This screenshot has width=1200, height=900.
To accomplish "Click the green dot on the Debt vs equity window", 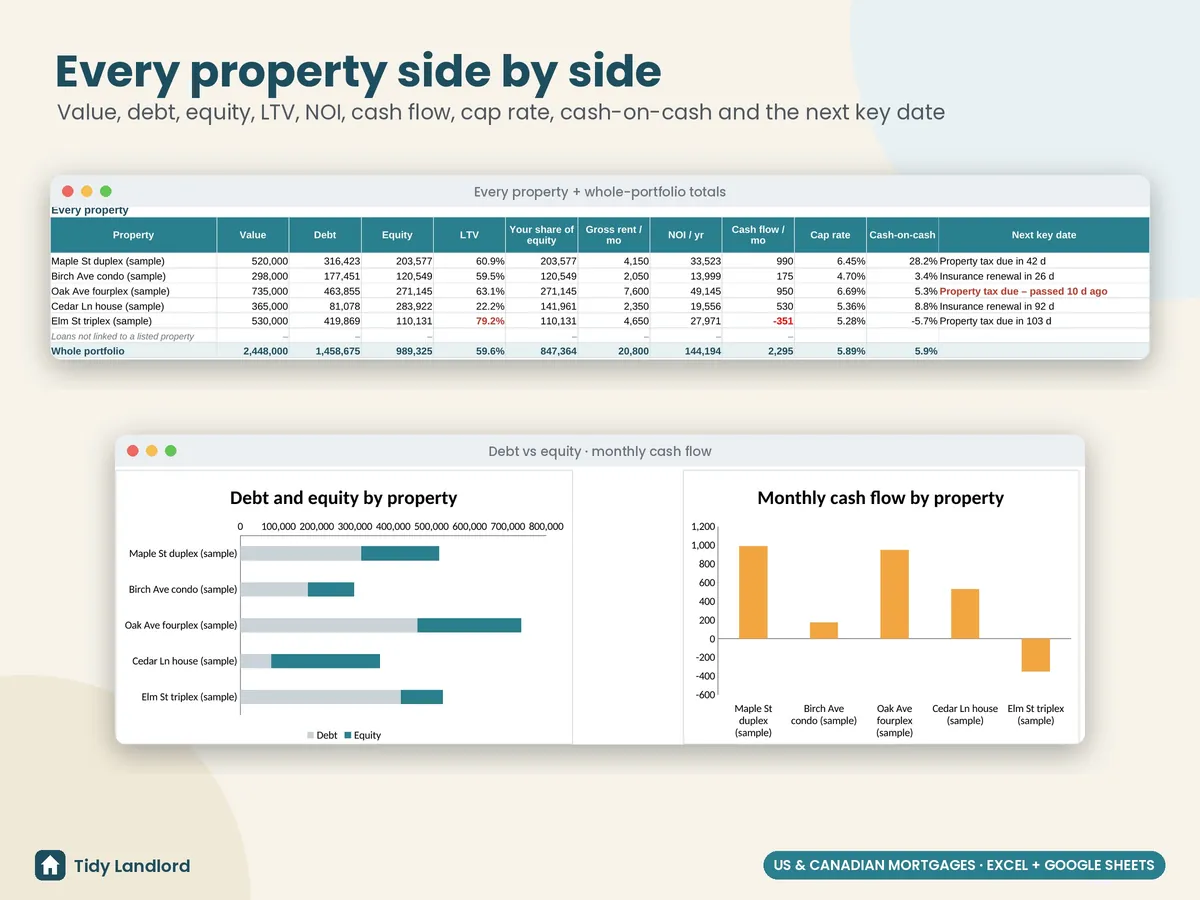I will (x=171, y=451).
